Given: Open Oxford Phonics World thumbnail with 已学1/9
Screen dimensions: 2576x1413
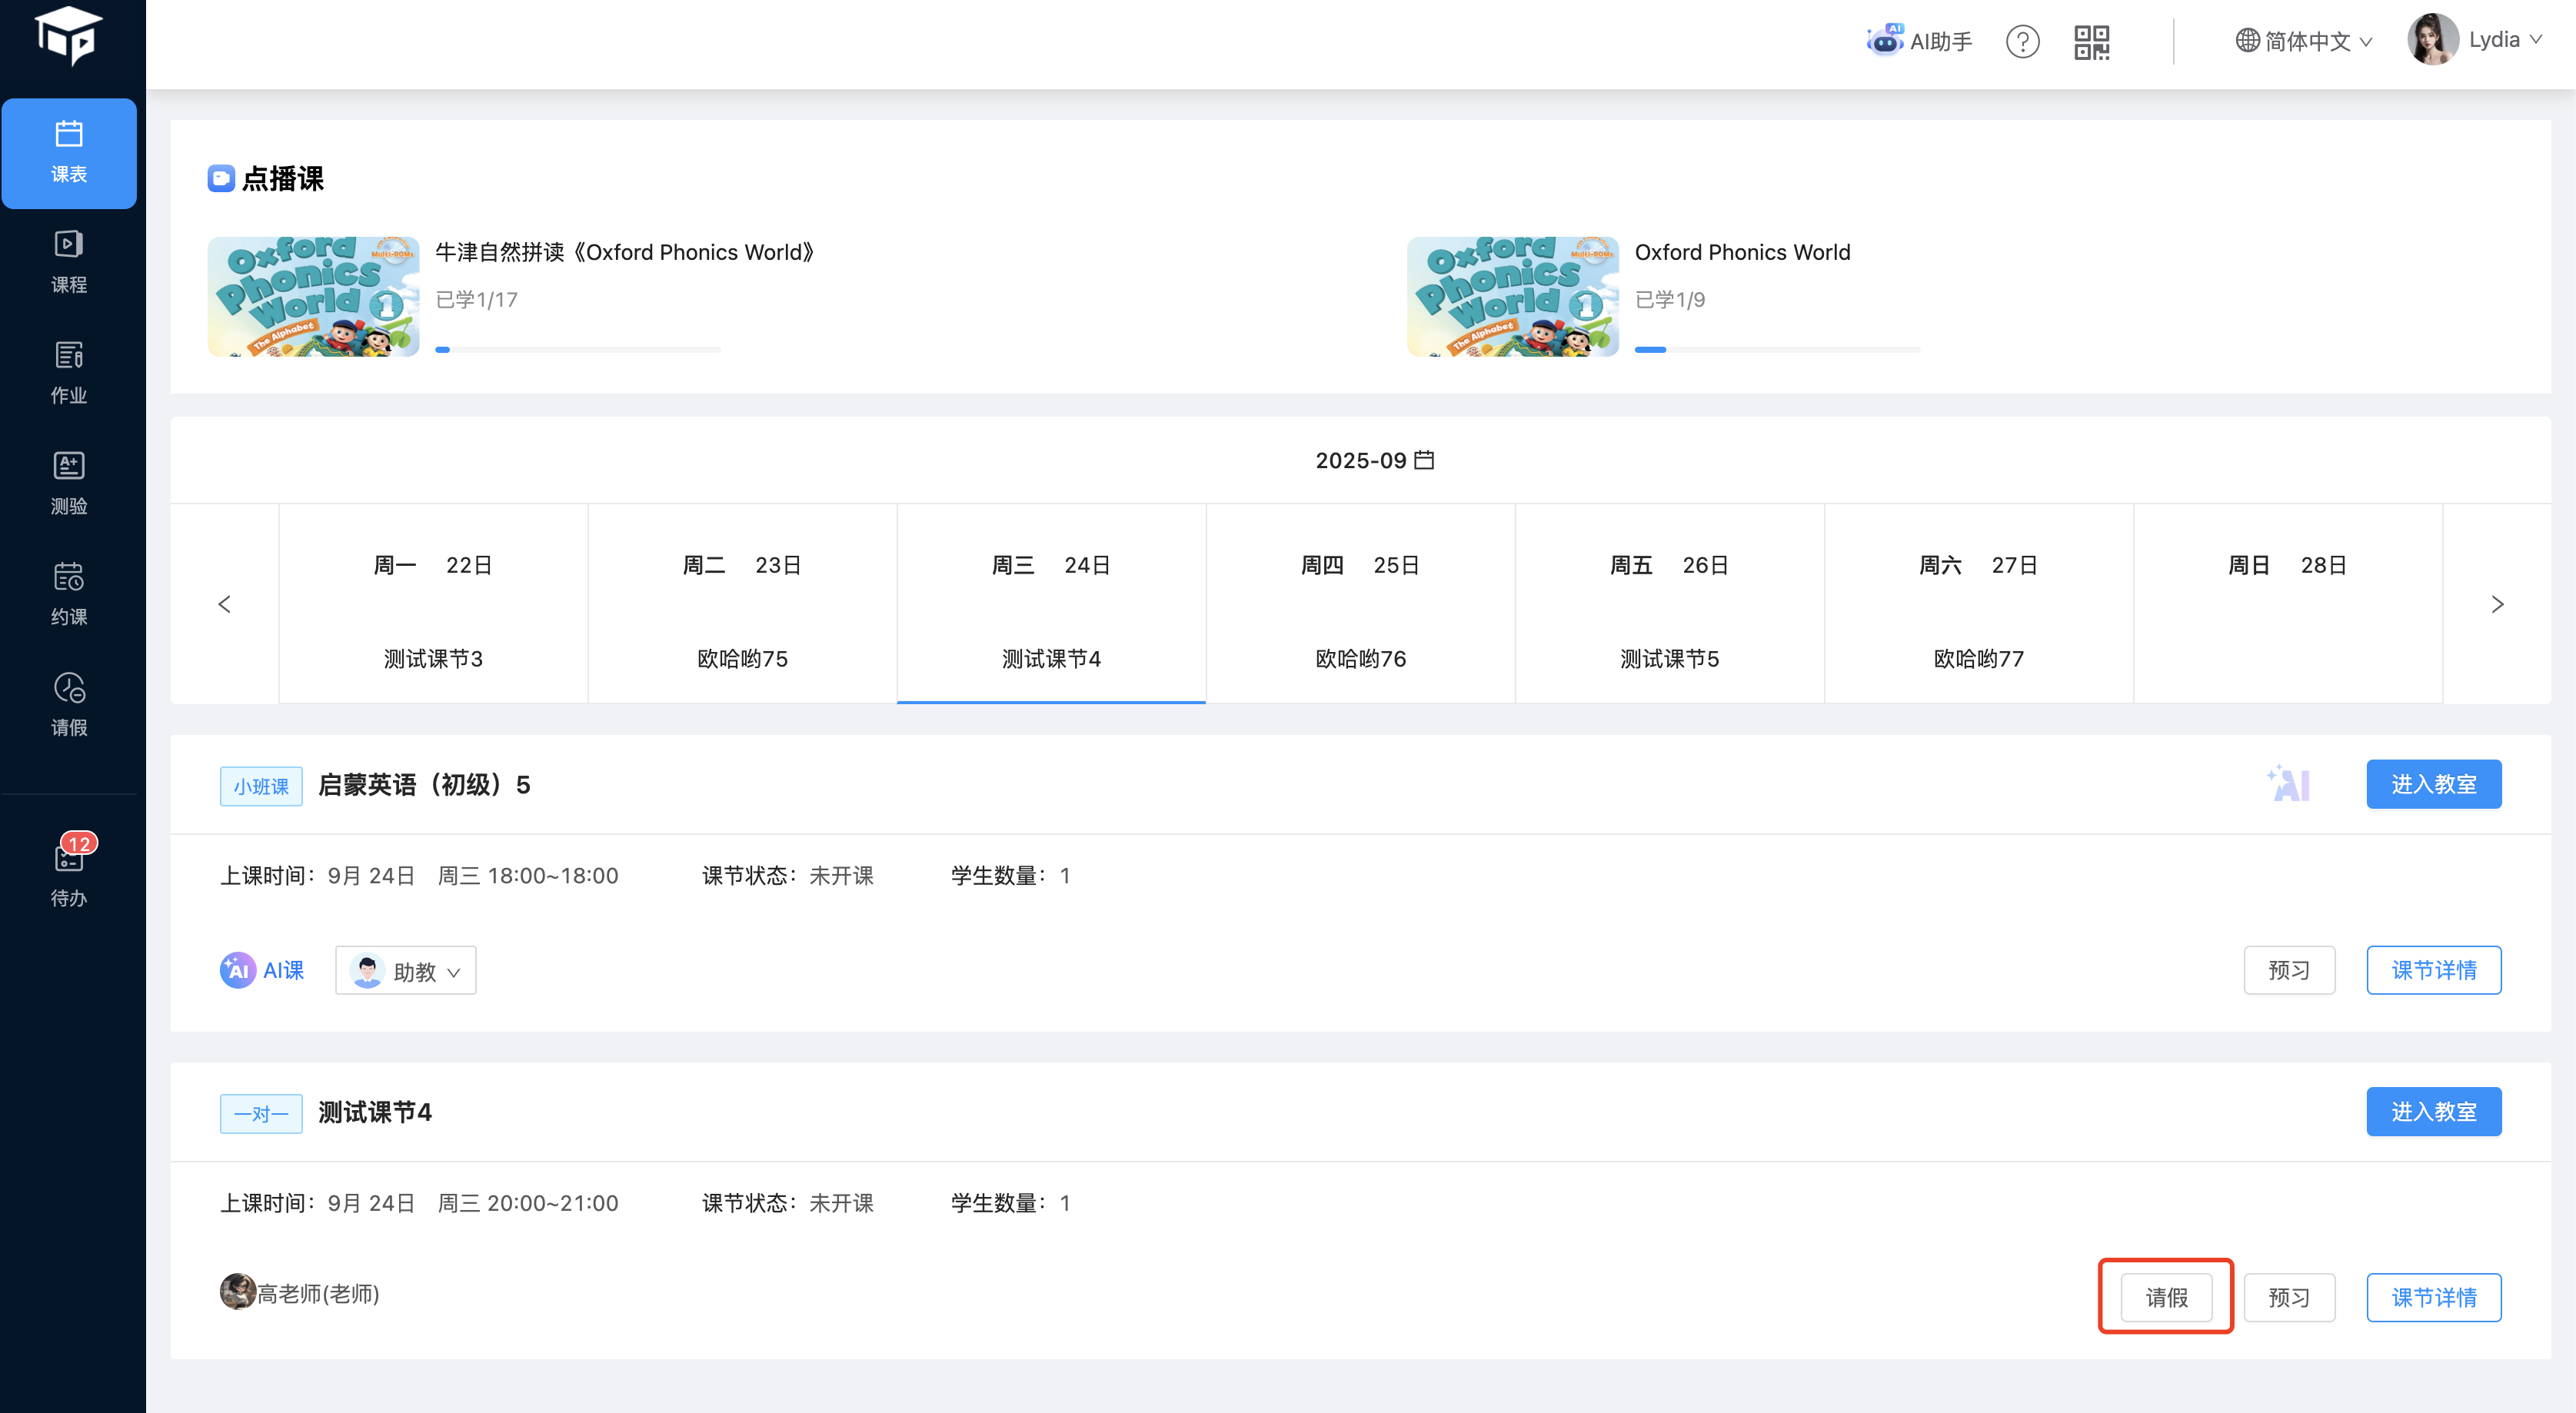Looking at the screenshot, I should [1512, 297].
